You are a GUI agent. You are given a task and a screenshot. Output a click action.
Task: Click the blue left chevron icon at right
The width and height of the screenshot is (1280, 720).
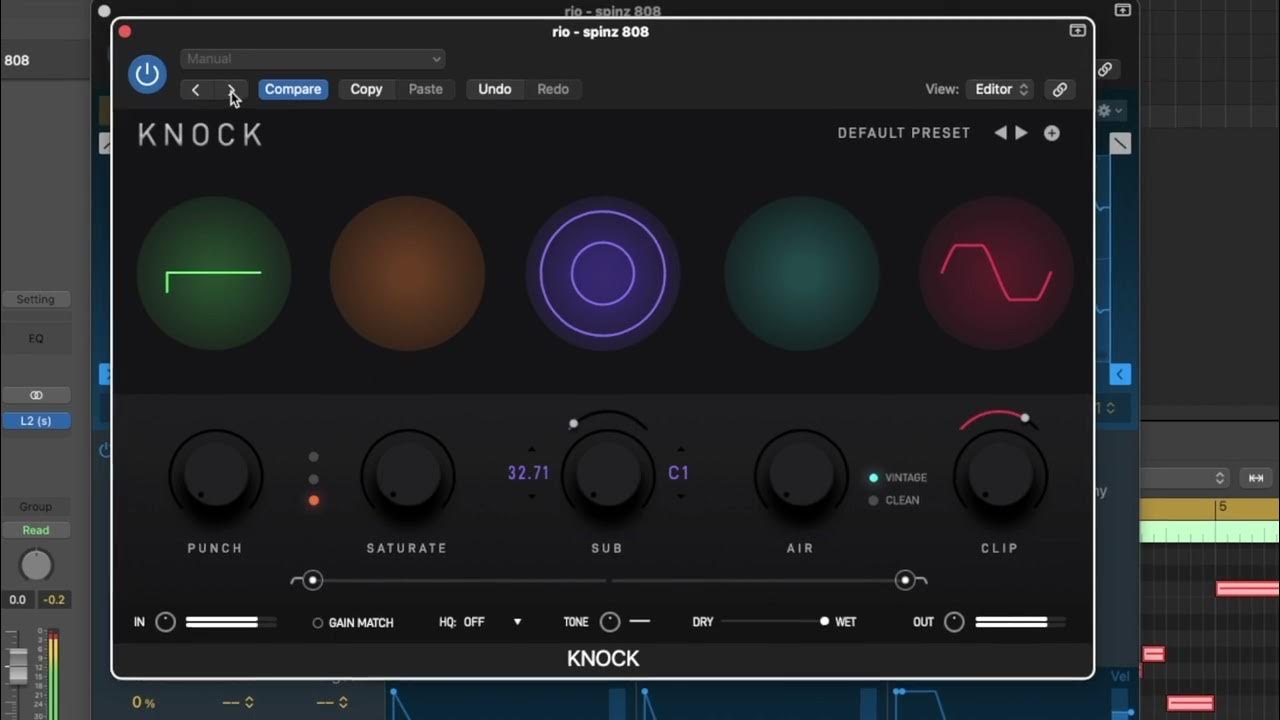pos(1121,374)
